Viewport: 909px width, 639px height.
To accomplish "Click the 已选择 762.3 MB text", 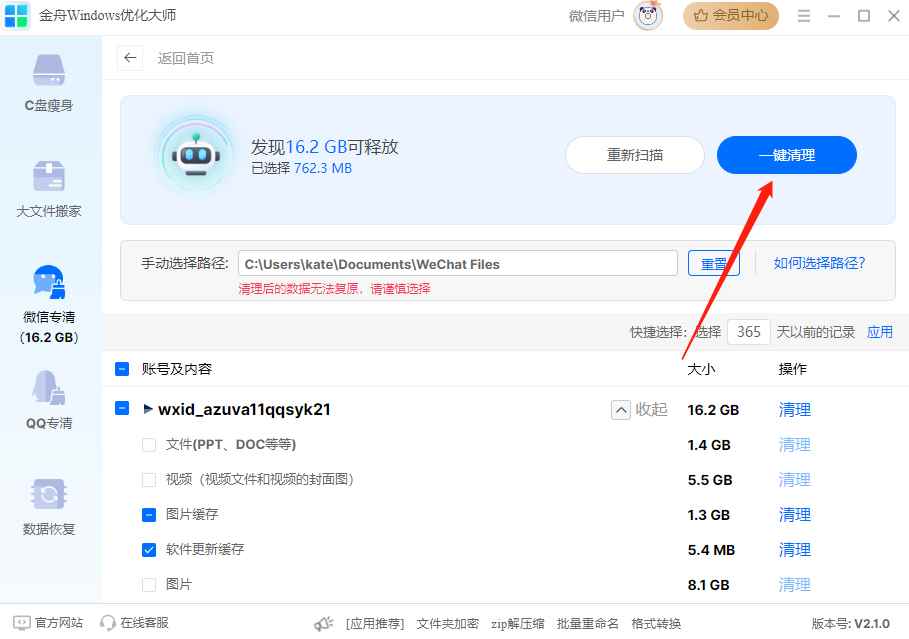I will point(301,168).
